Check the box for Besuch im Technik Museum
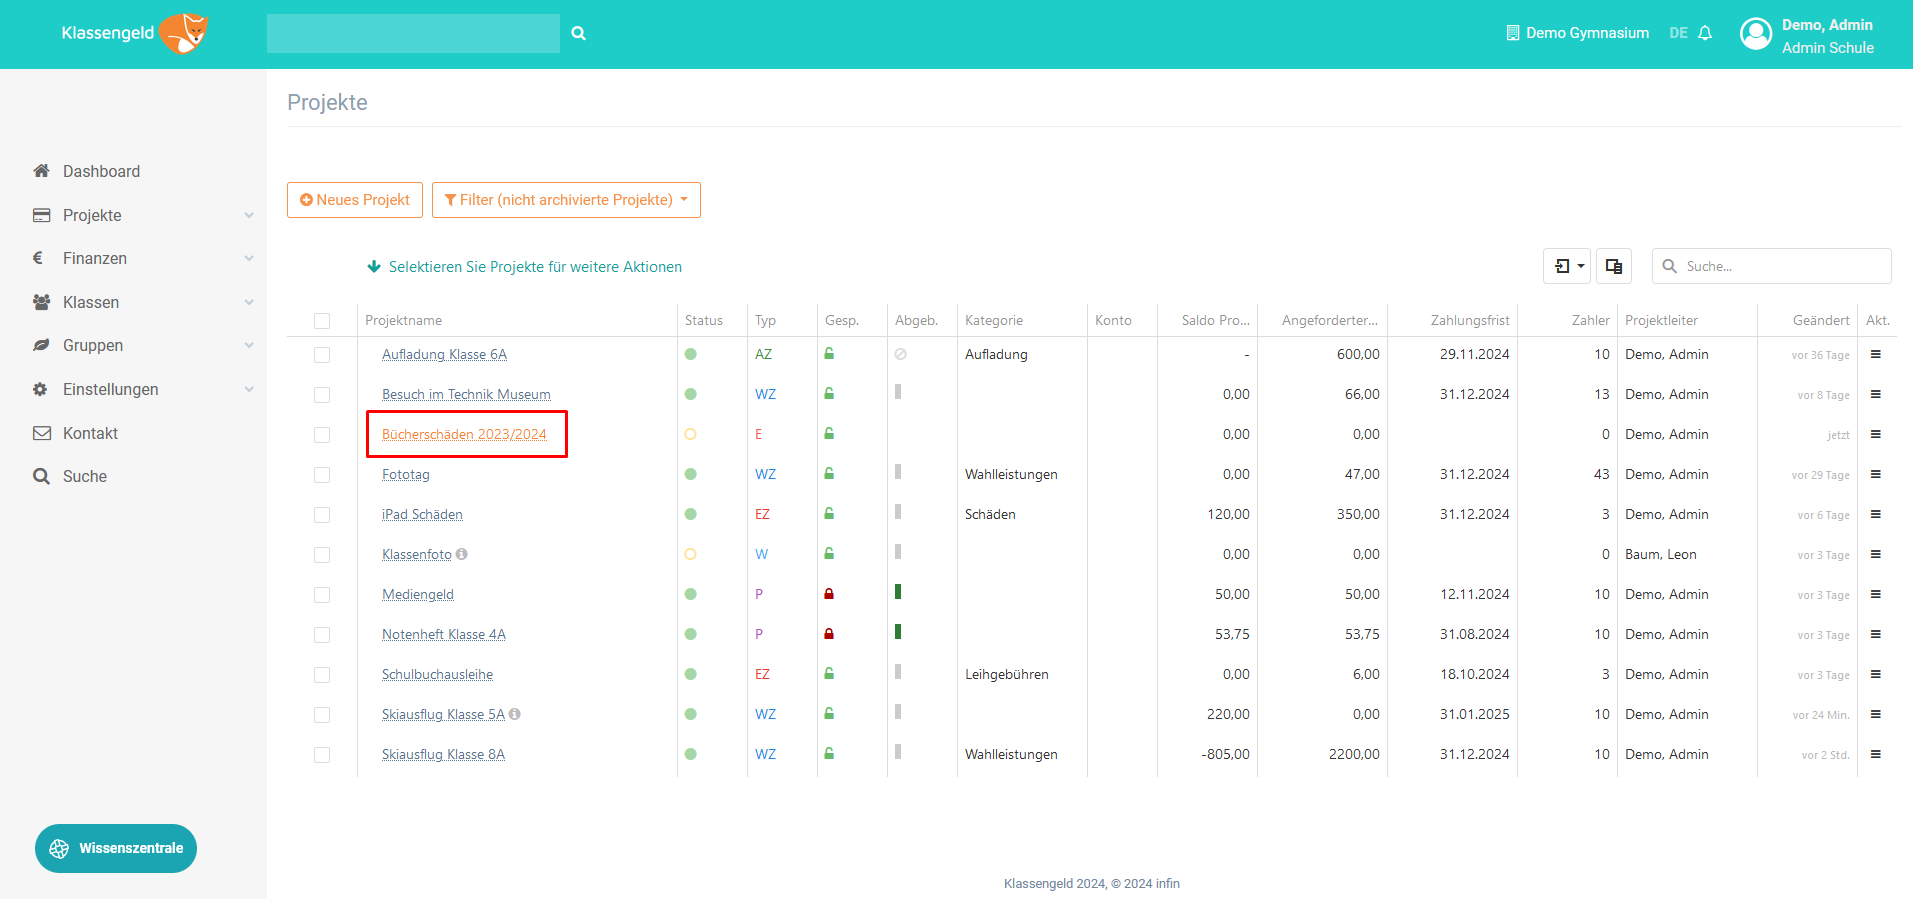This screenshot has height=899, width=1913. (322, 395)
